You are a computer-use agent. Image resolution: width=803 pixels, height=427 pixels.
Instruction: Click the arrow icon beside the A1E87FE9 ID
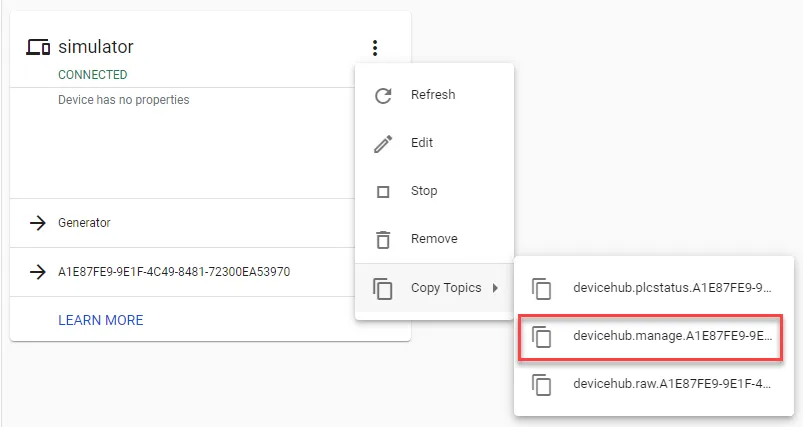coord(37,272)
